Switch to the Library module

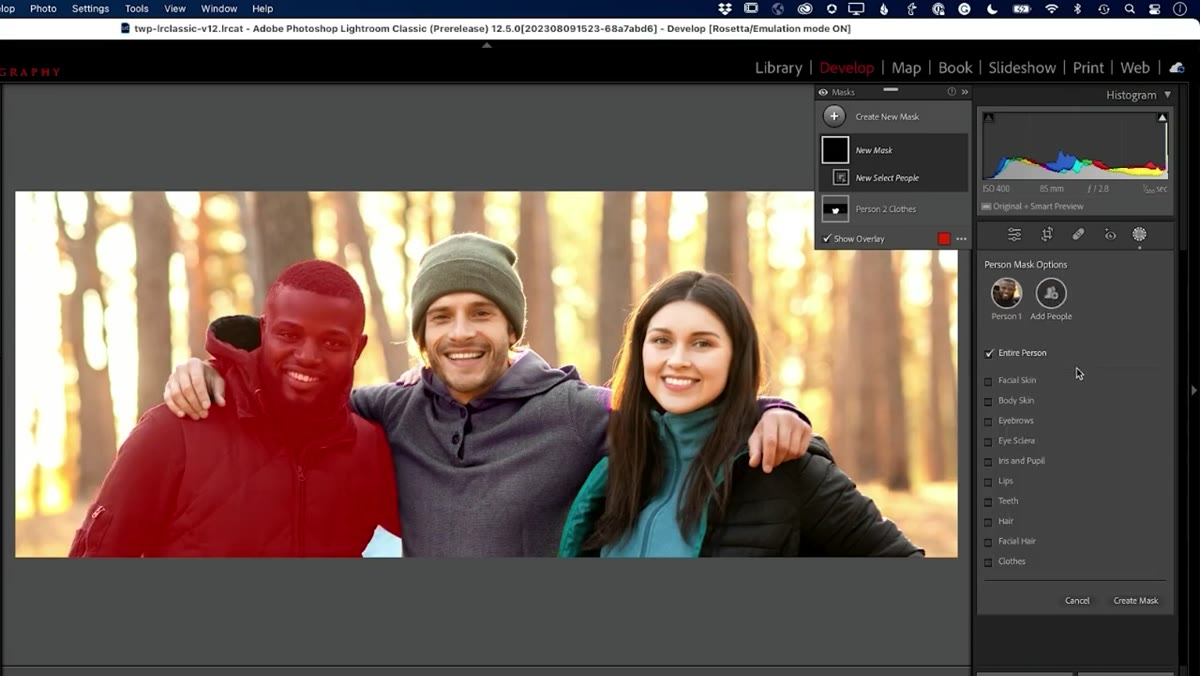778,68
